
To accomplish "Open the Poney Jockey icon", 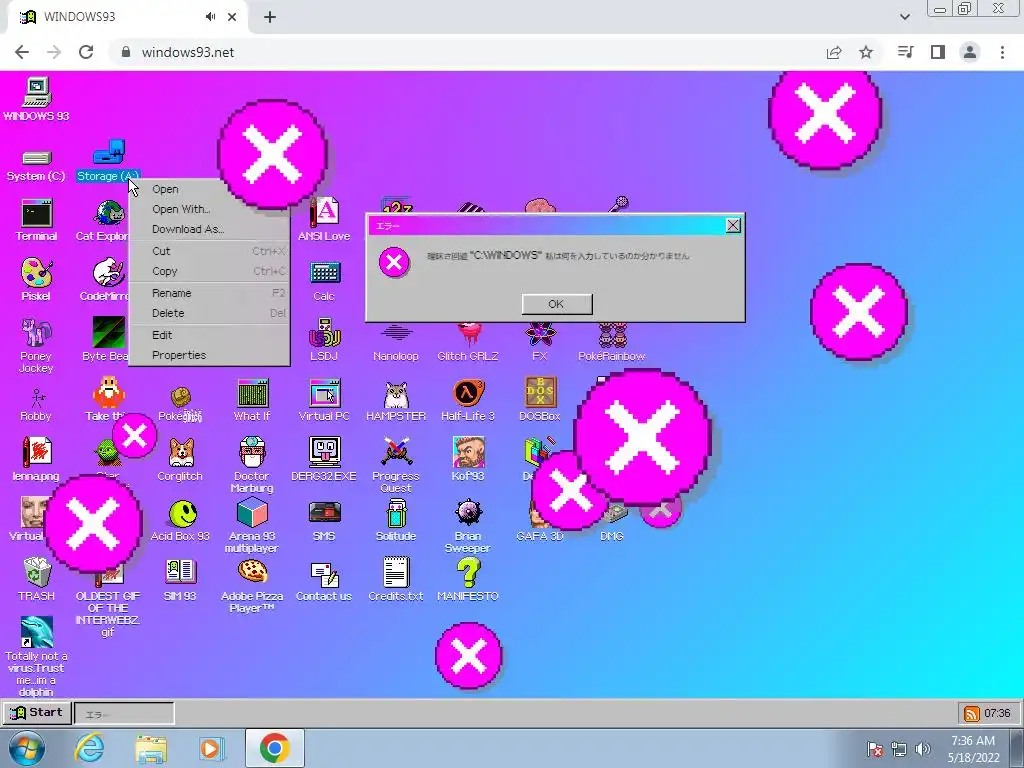I will coord(36,332).
